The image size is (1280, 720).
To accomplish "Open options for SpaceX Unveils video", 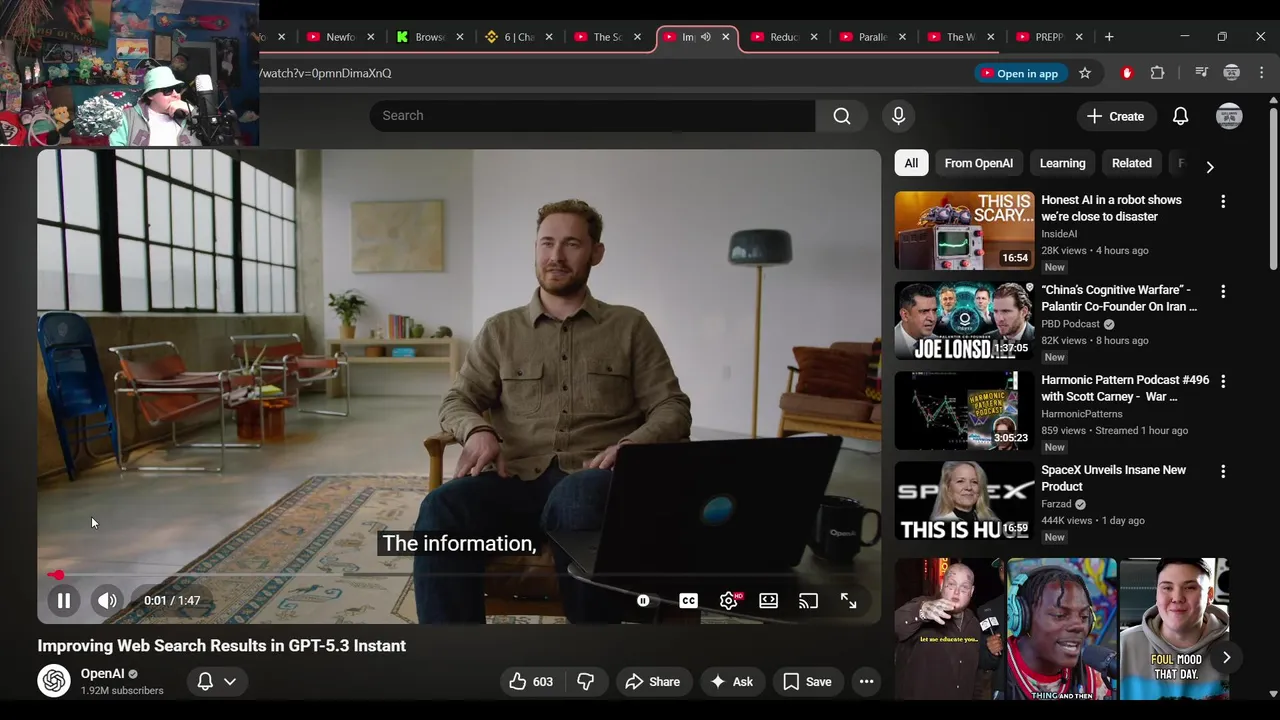I will (1222, 472).
